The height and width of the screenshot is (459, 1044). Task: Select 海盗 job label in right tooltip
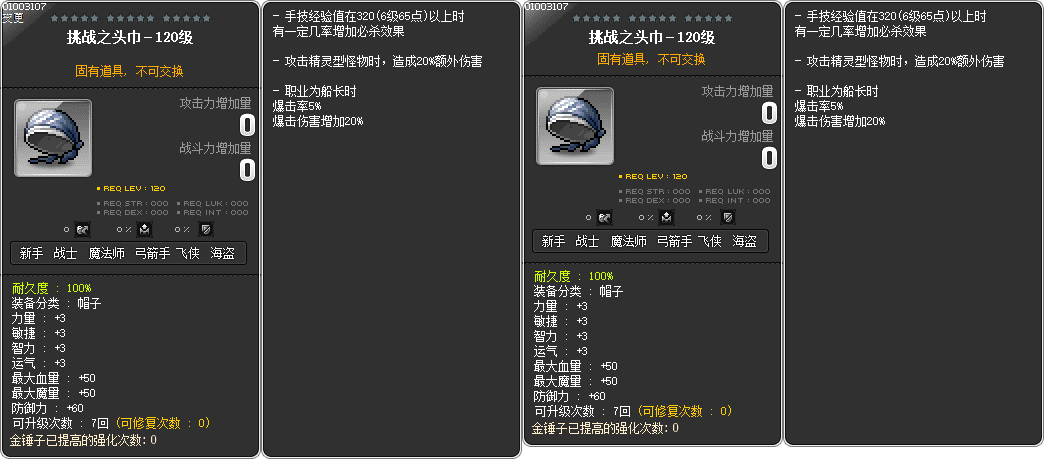[x=744, y=241]
